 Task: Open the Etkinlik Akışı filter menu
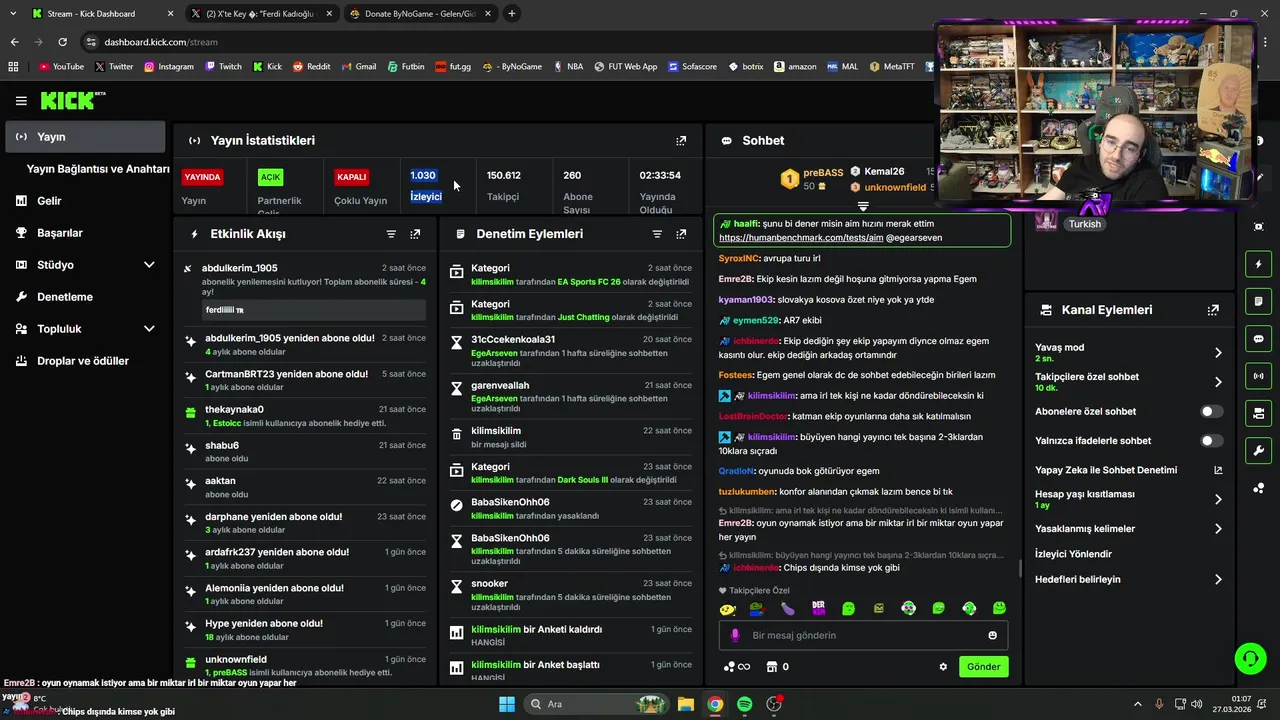pyautogui.click(x=391, y=234)
